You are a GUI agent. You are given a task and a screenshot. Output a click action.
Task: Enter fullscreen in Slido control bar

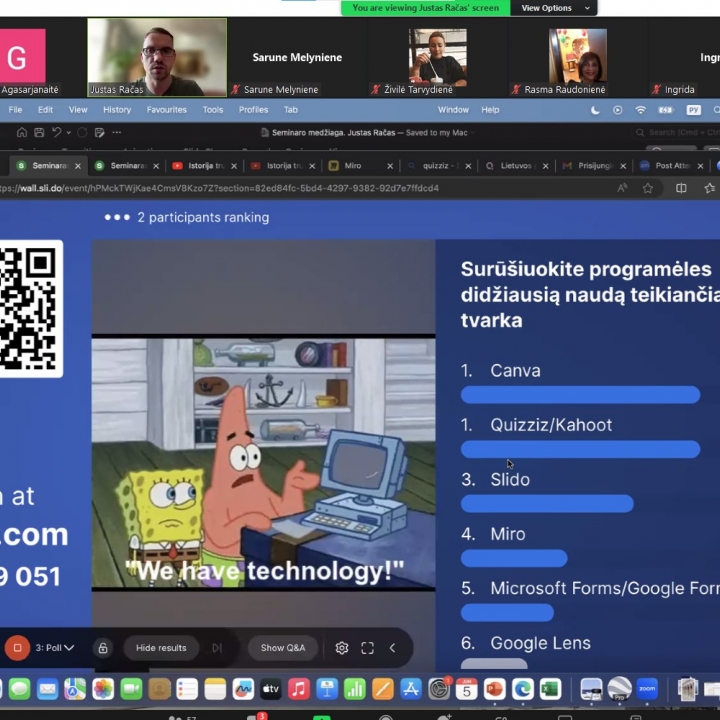click(367, 648)
